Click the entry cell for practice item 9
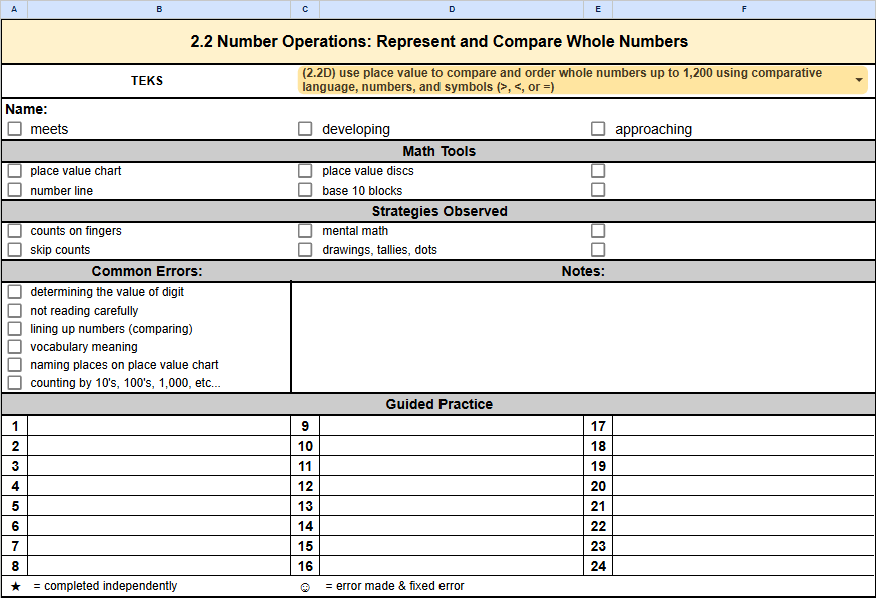 [x=451, y=426]
